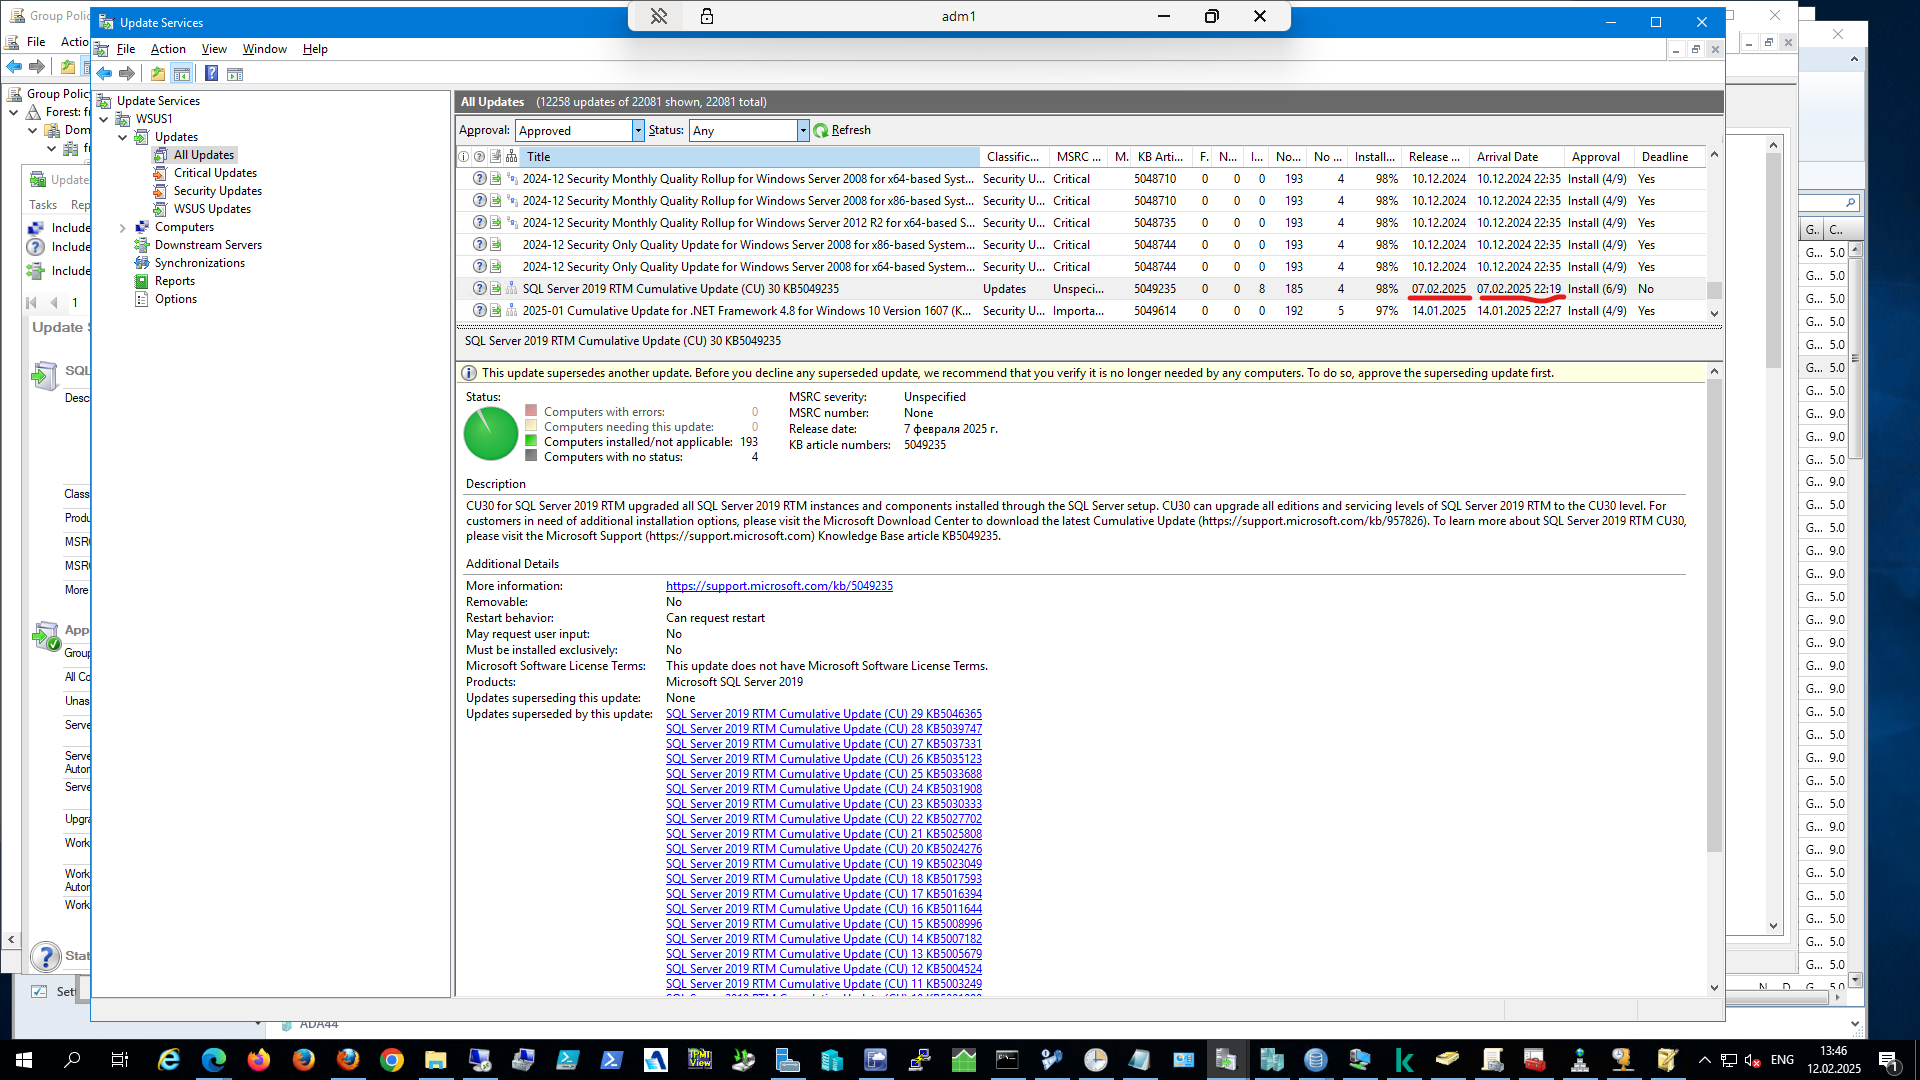Sort updates by the Title column header
The height and width of the screenshot is (1080, 1920).
pyautogui.click(x=749, y=157)
